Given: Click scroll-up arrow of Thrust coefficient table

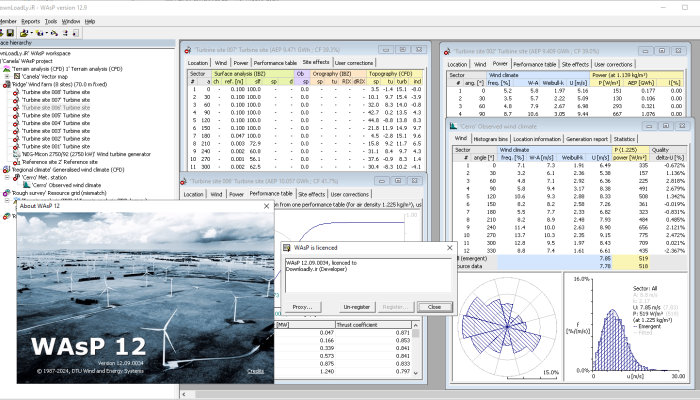Looking at the screenshot, I should (x=416, y=325).
